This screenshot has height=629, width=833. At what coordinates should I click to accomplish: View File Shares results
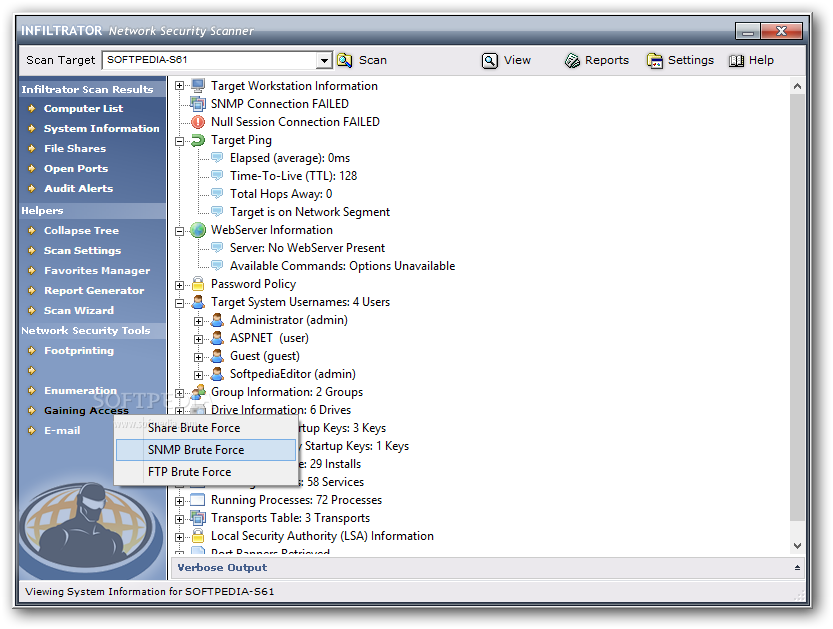tap(75, 149)
